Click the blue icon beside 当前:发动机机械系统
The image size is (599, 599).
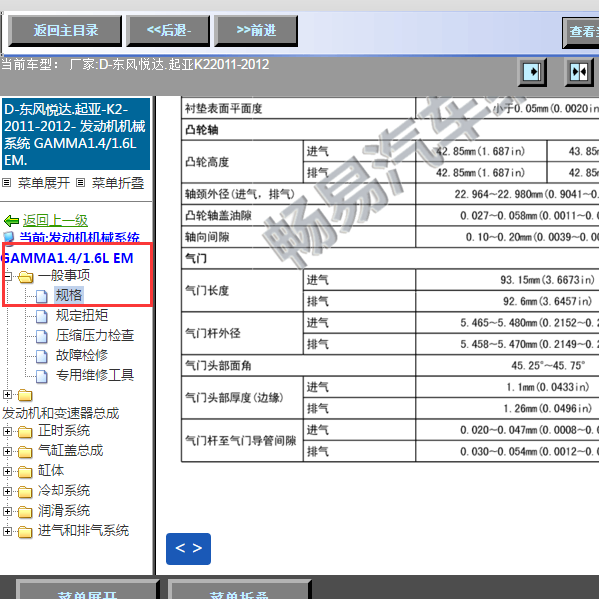point(9,238)
